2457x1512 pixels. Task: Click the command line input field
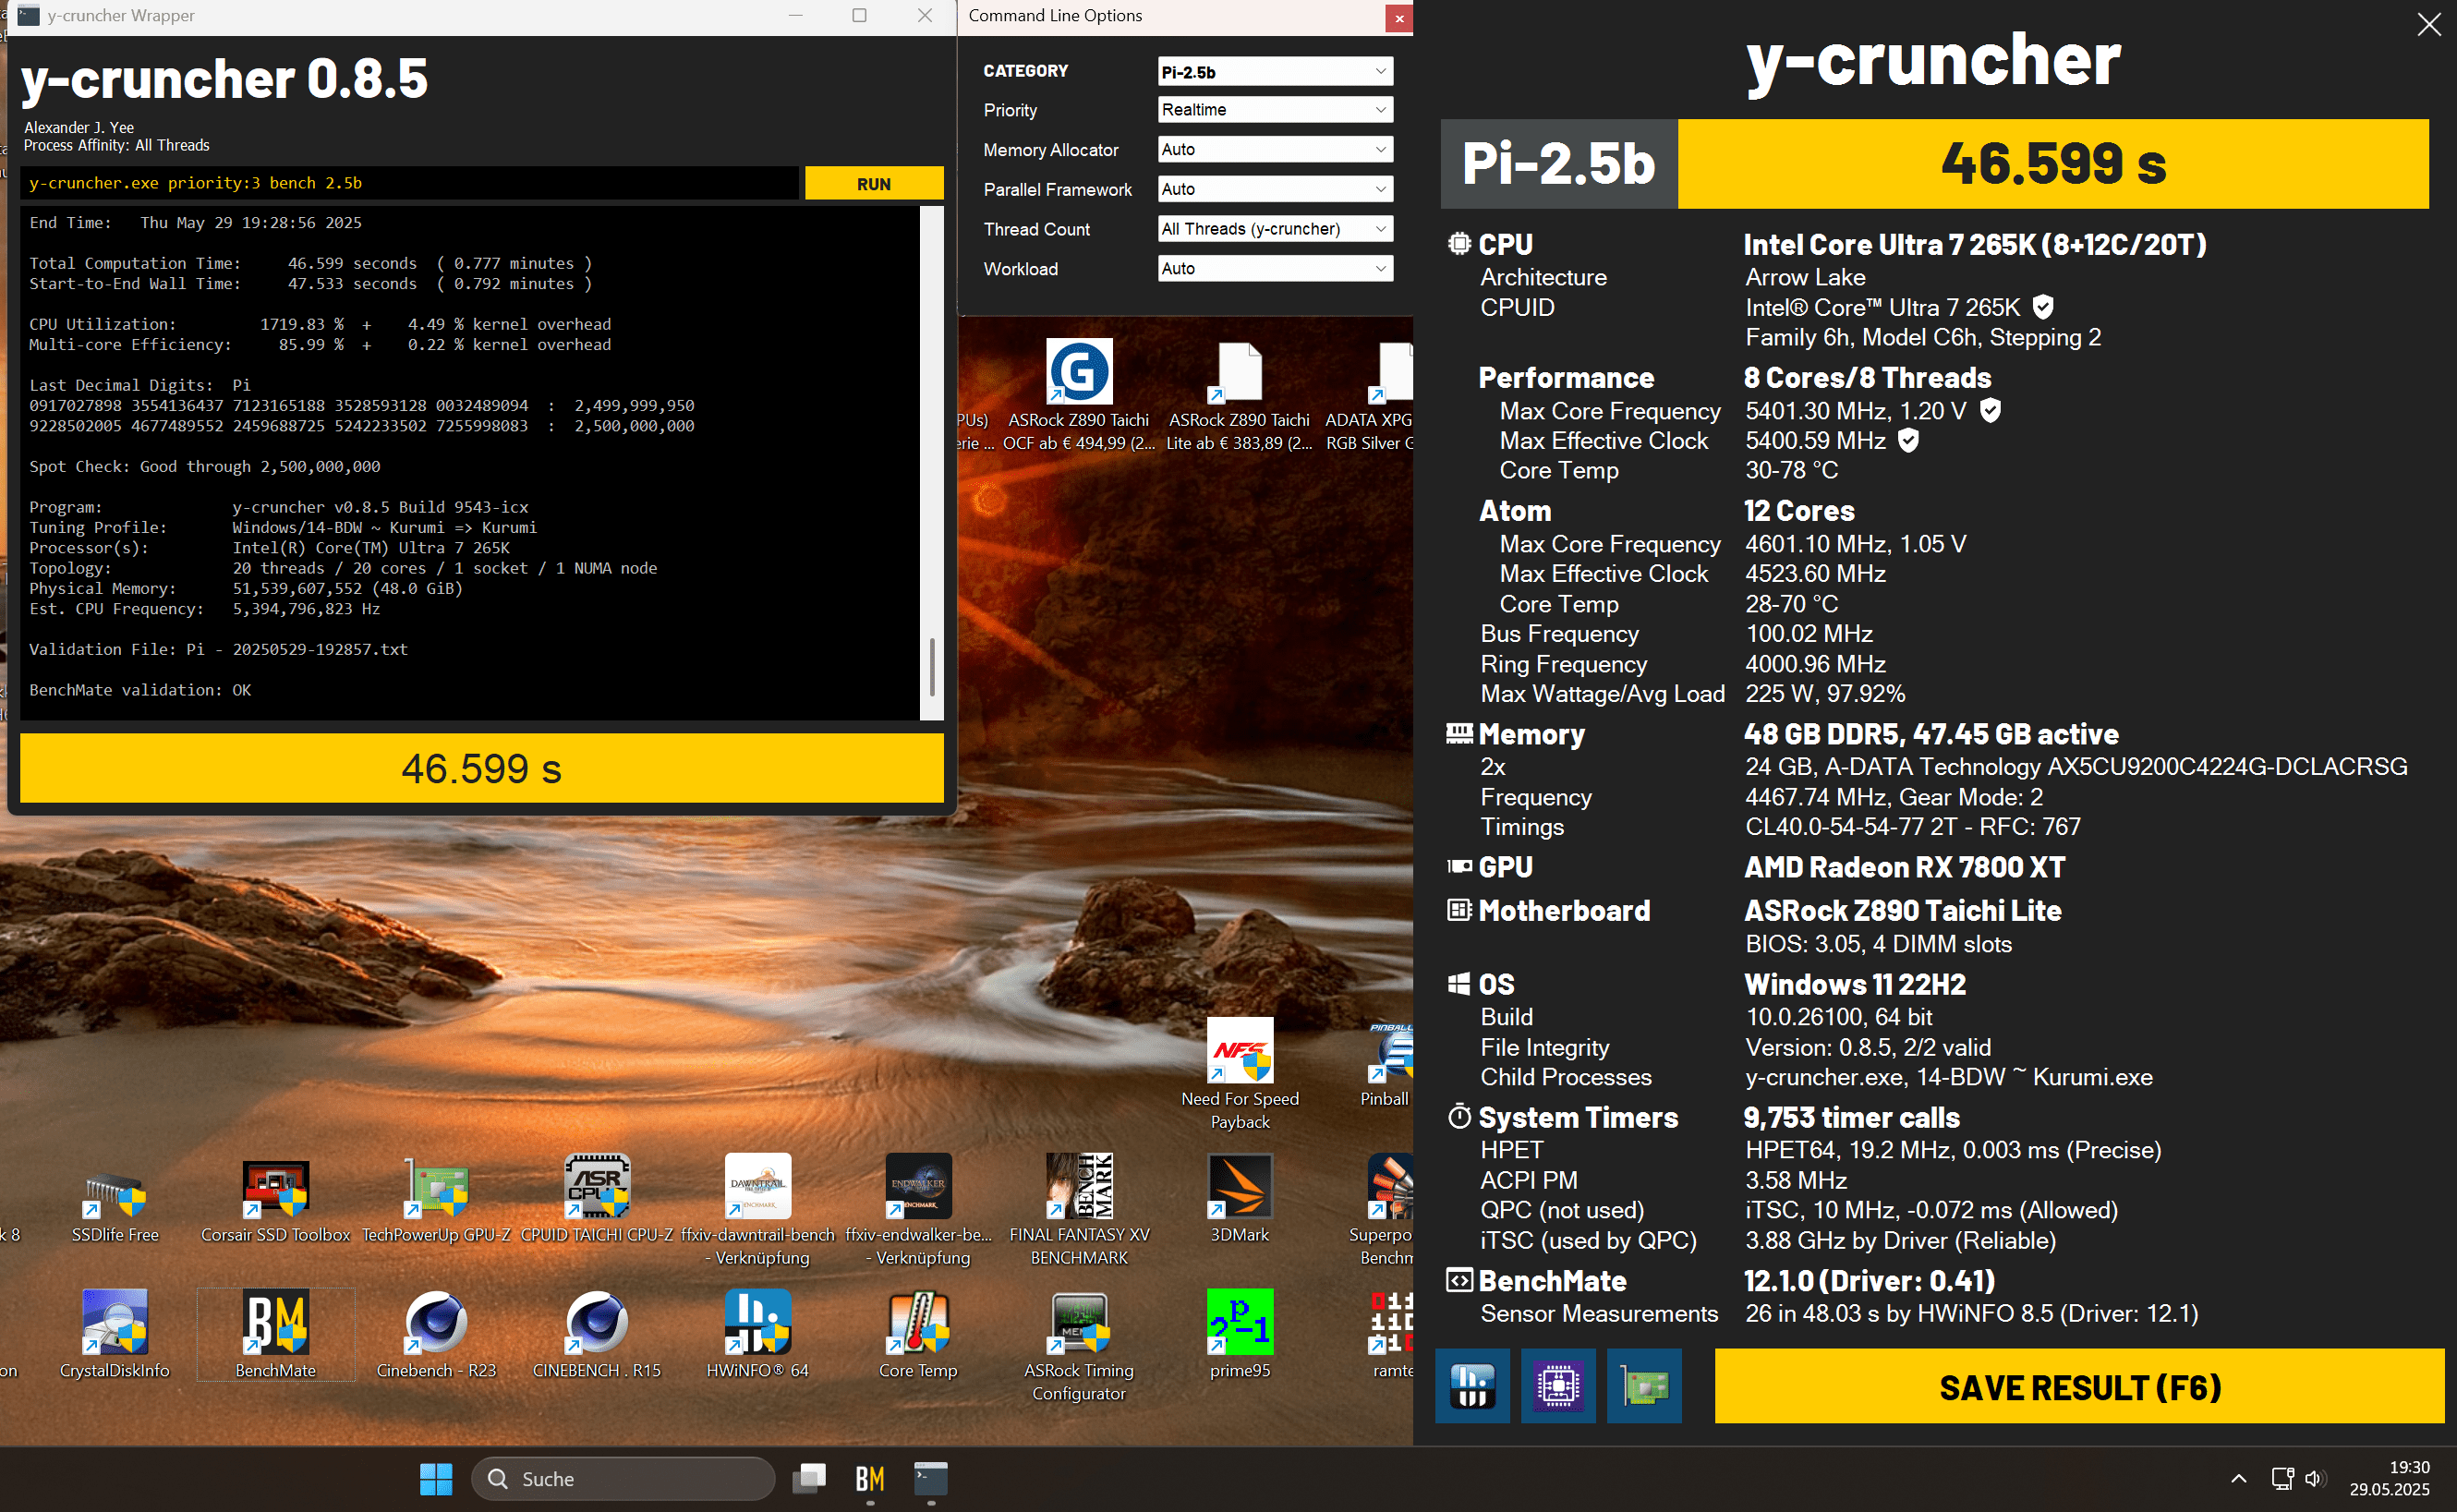tap(410, 183)
